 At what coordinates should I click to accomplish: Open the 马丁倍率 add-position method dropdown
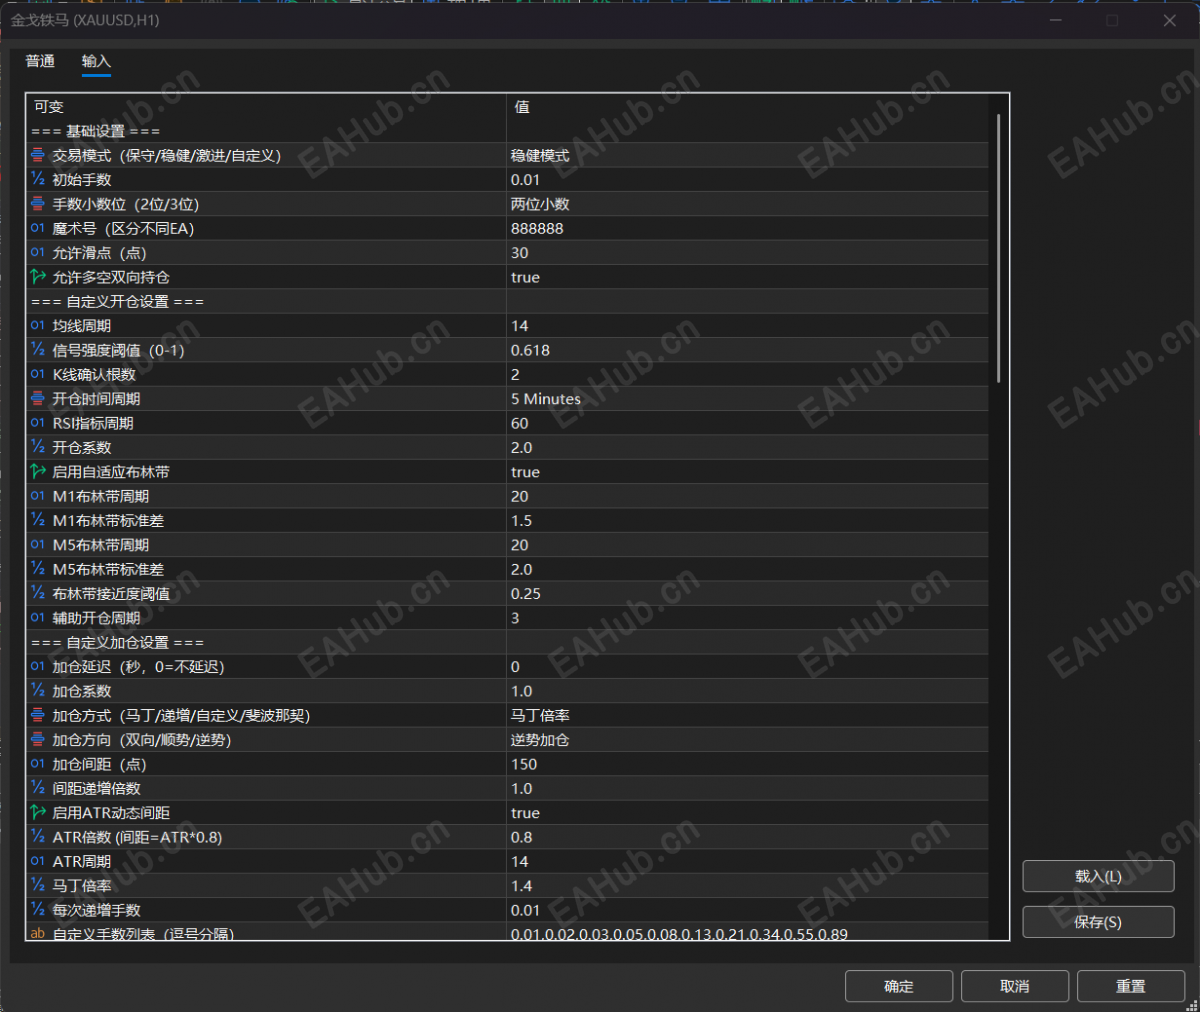[x=747, y=715]
